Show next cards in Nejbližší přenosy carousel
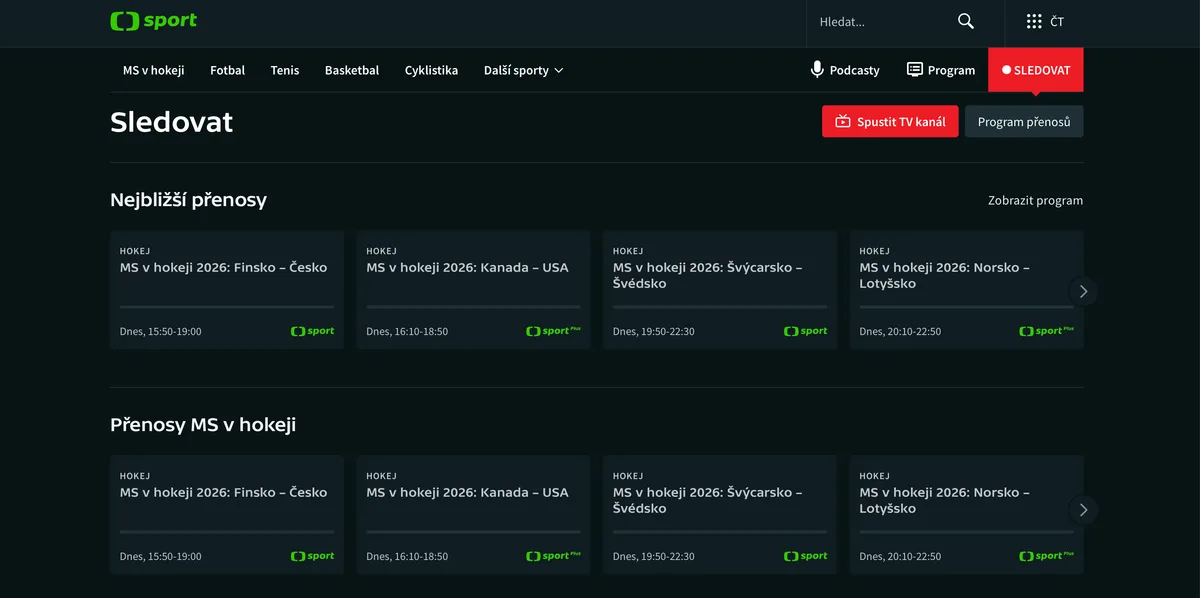This screenshot has width=1200, height=598. 1083,291
